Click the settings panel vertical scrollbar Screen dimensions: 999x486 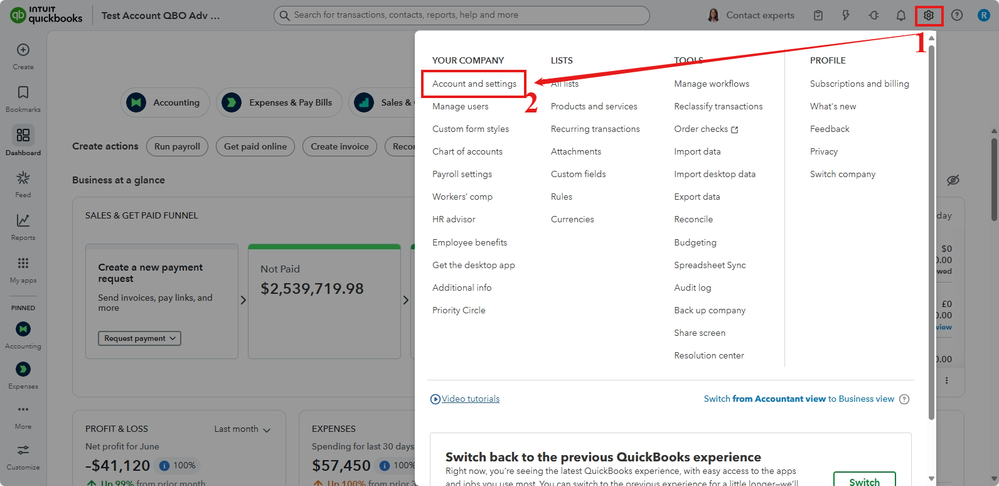(931, 232)
